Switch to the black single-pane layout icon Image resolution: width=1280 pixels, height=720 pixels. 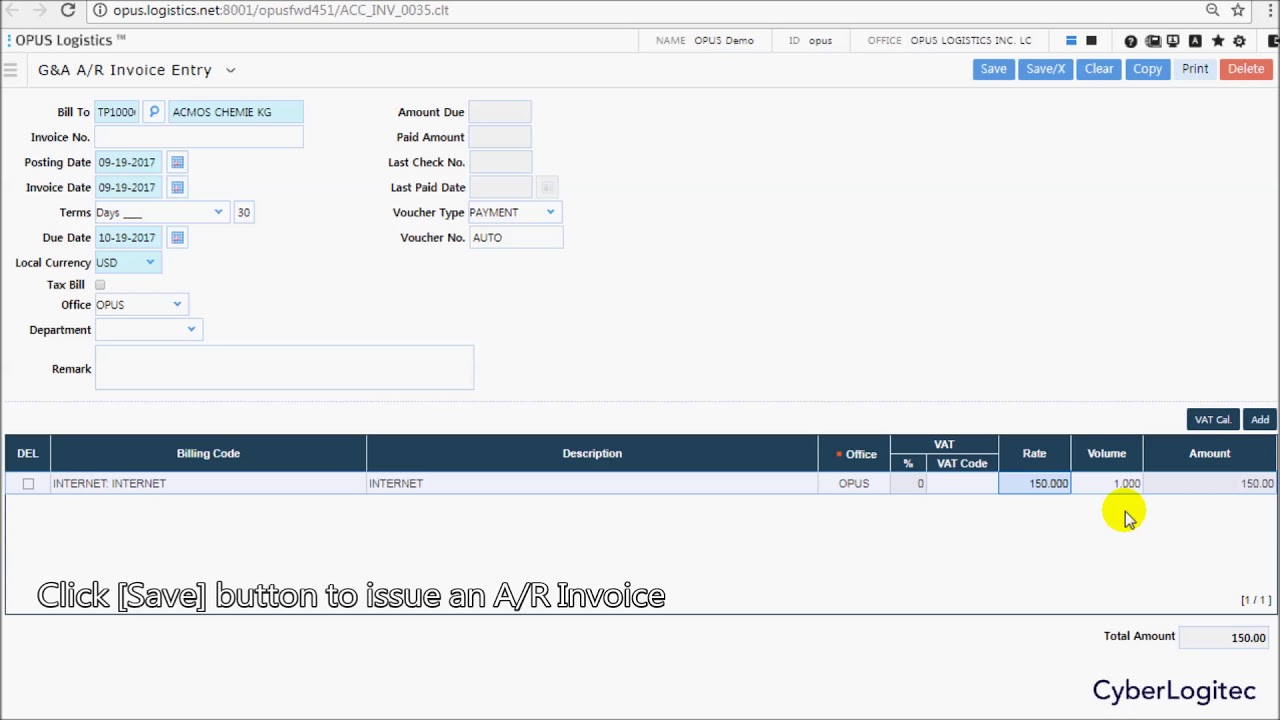click(1091, 41)
